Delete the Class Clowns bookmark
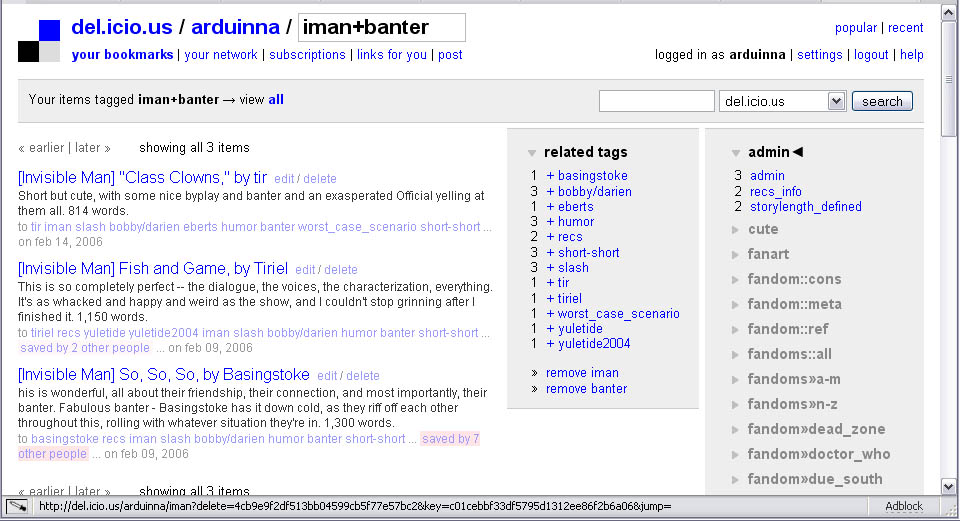Viewport: 960px width, 521px height. click(320, 179)
